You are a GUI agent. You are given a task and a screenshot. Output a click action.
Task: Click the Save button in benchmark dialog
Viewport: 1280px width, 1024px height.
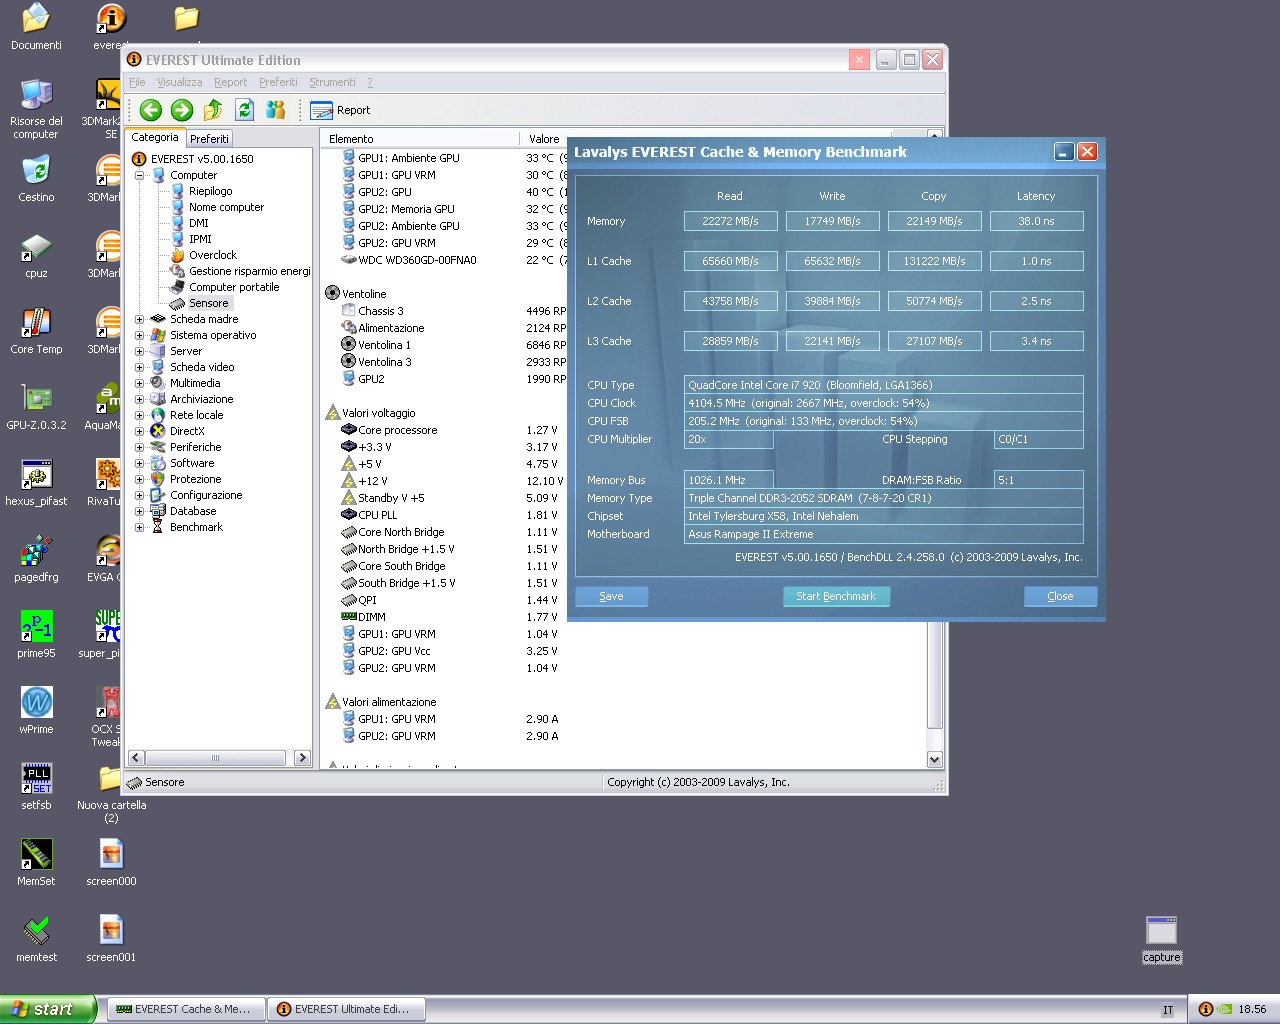tap(611, 596)
